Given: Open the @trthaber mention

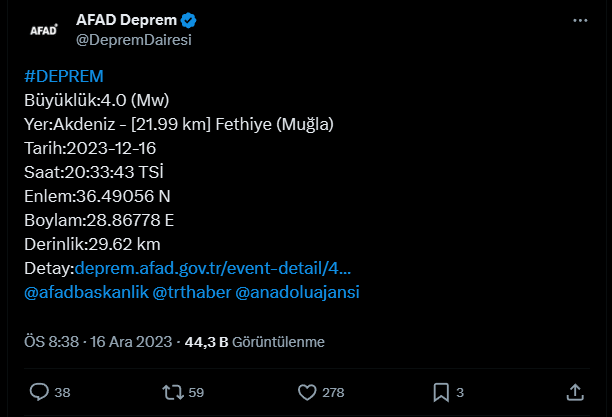Looking at the screenshot, I should (191, 293).
